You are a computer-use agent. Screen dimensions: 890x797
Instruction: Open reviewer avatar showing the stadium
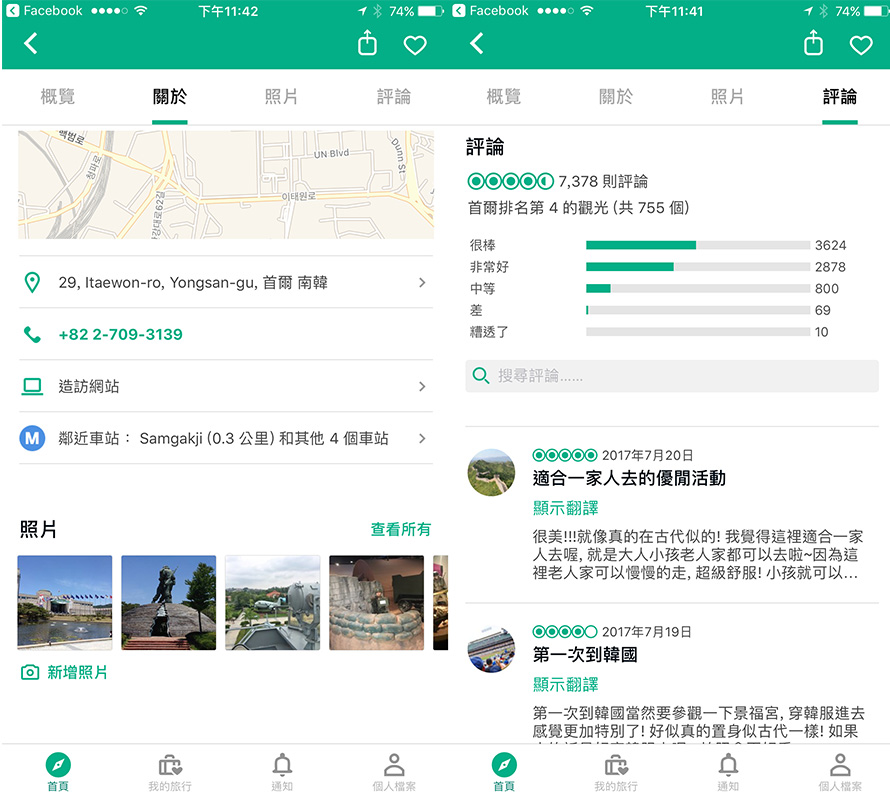(492, 649)
